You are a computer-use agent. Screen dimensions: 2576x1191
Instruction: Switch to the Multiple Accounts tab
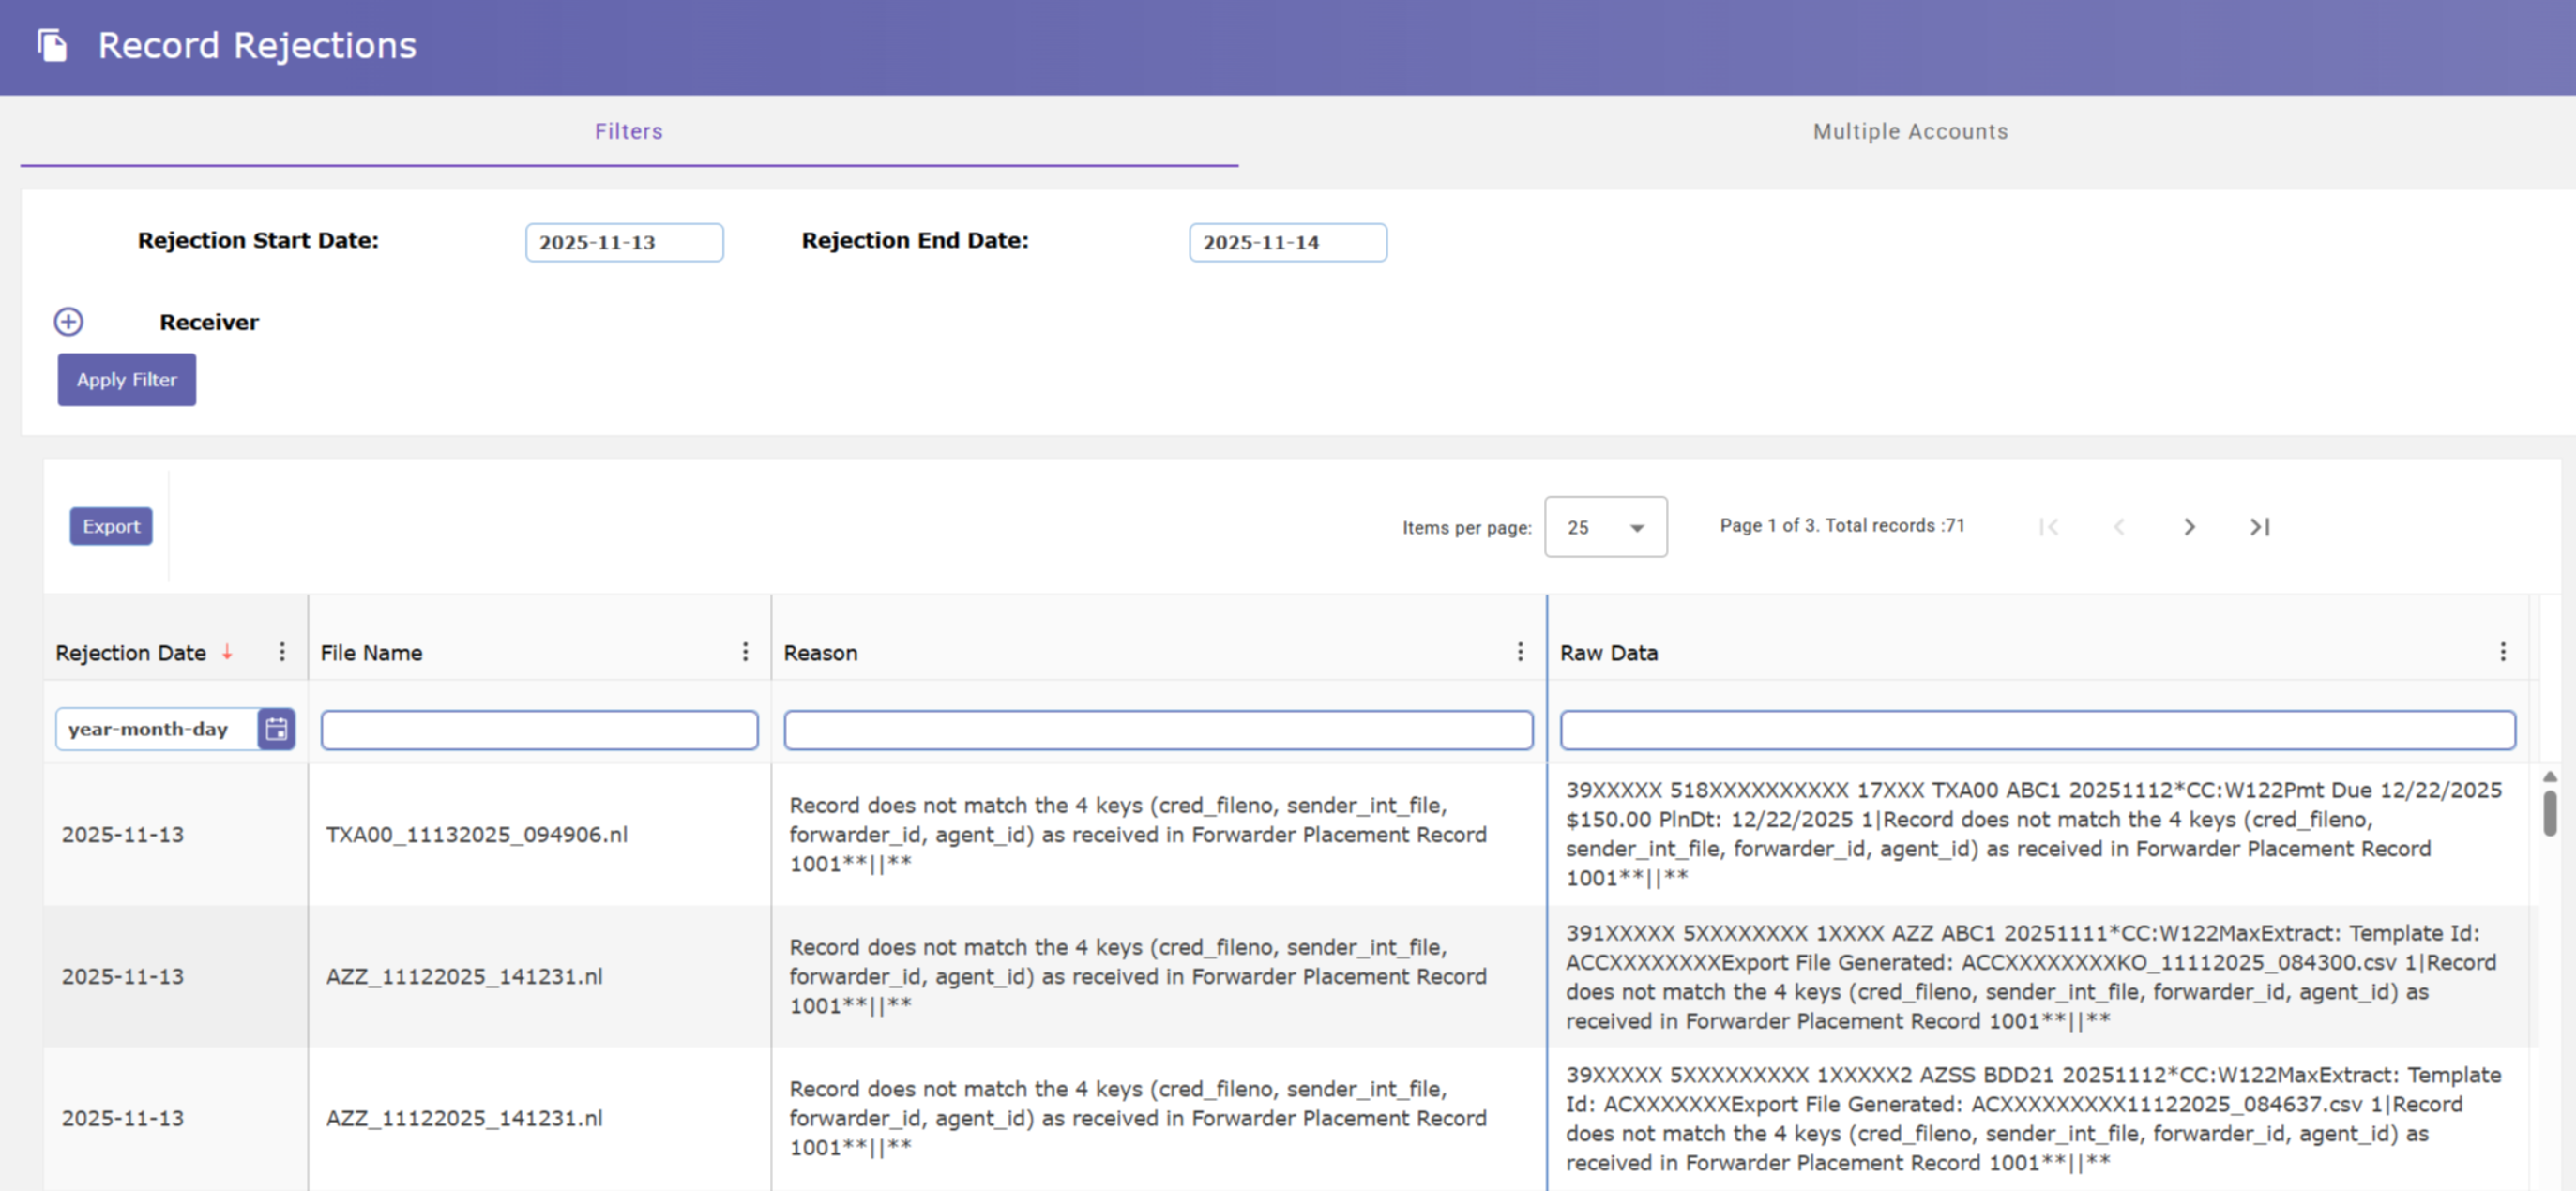click(x=1909, y=131)
